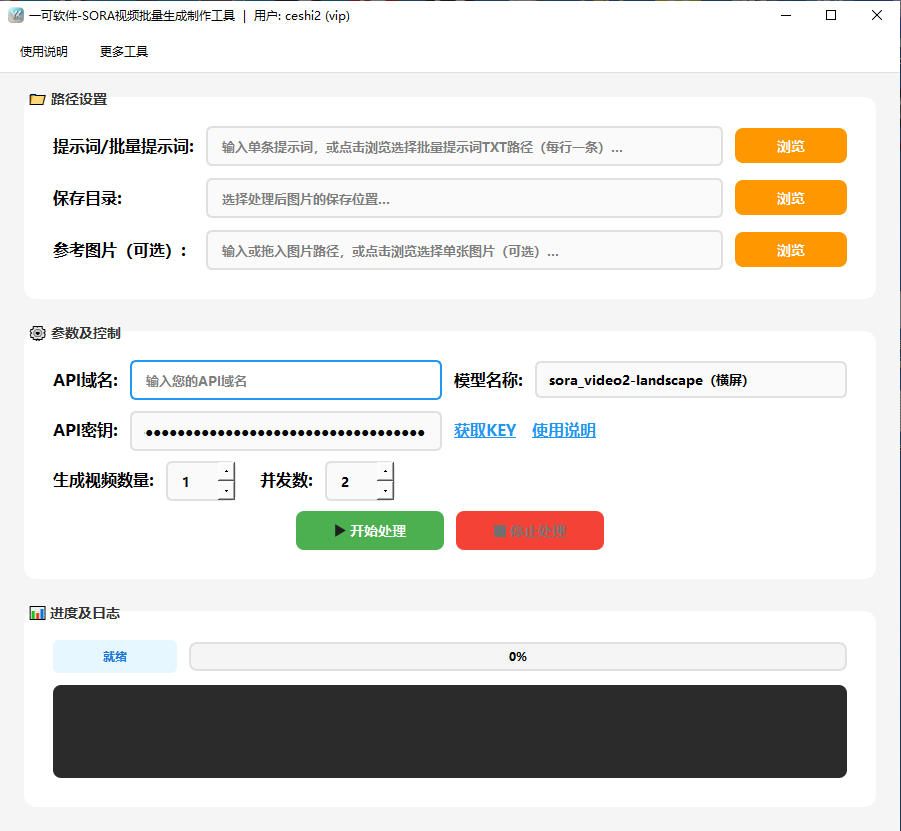Click the gear icon beside 参数及控制
This screenshot has height=831, width=901.
[x=37, y=333]
